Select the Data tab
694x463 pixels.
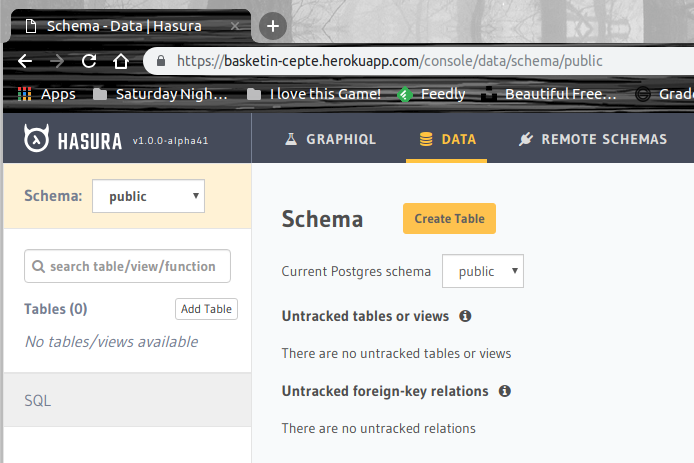pos(447,139)
